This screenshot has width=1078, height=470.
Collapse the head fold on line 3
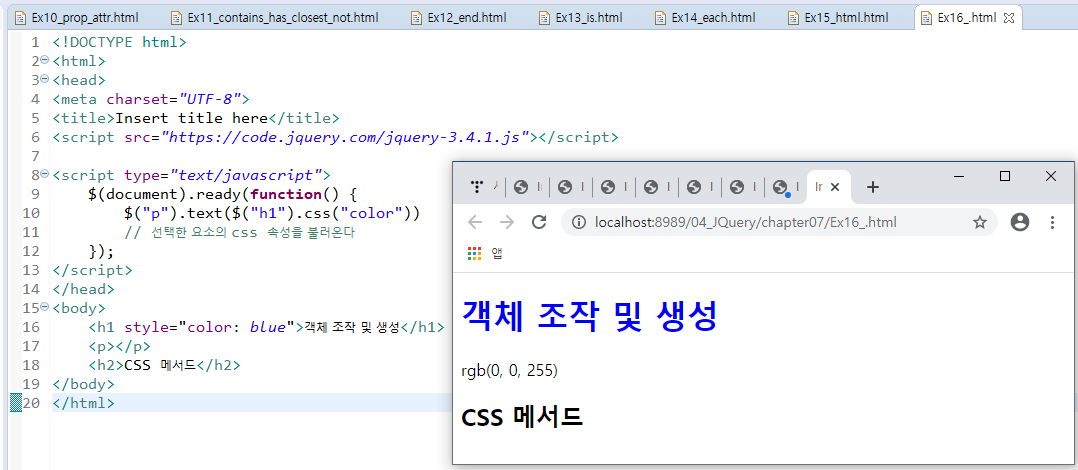(x=45, y=79)
